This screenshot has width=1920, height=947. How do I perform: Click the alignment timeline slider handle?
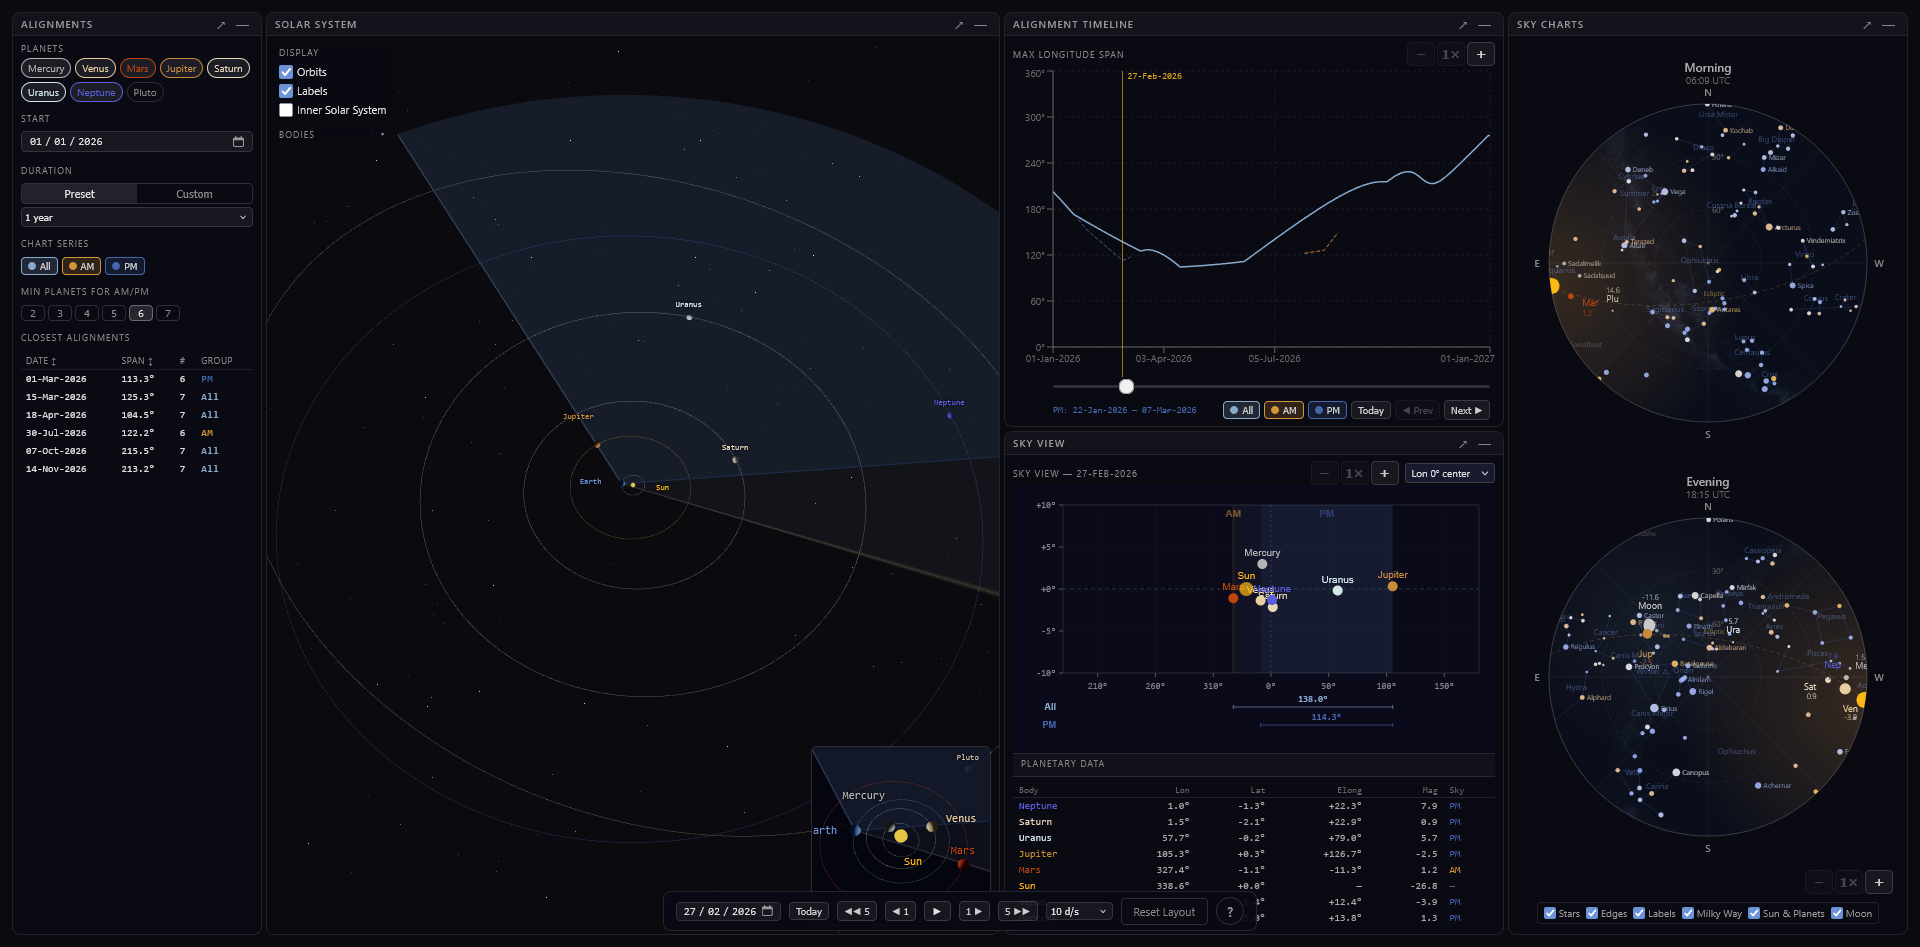[x=1126, y=386]
